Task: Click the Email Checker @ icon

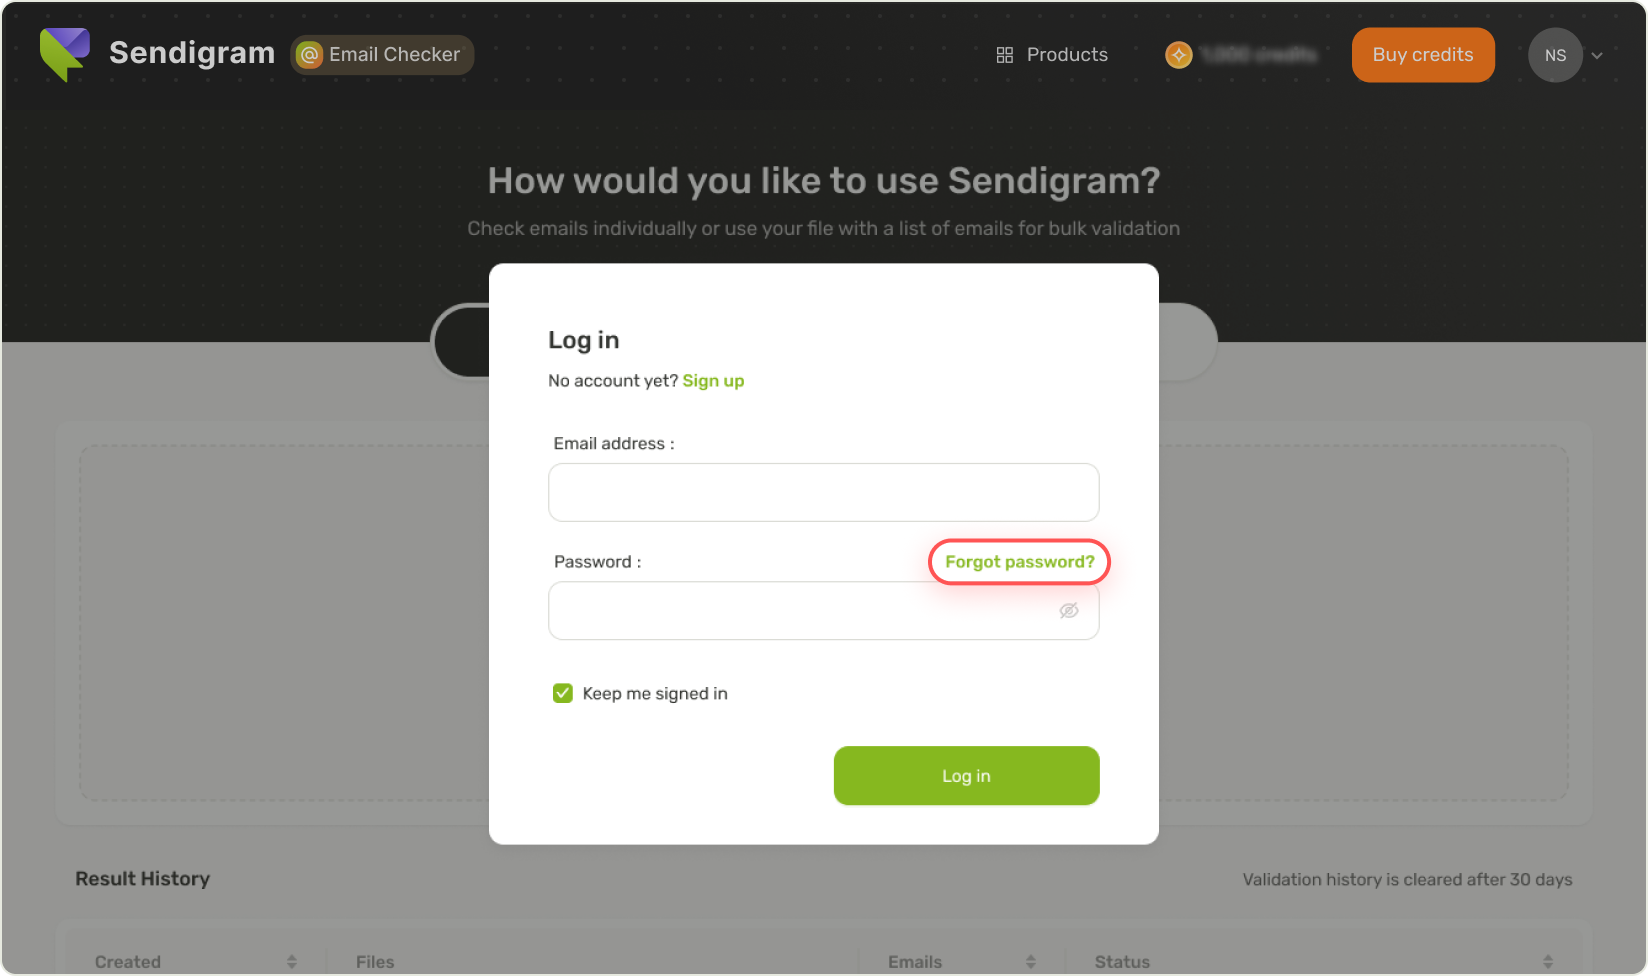Action: [310, 55]
